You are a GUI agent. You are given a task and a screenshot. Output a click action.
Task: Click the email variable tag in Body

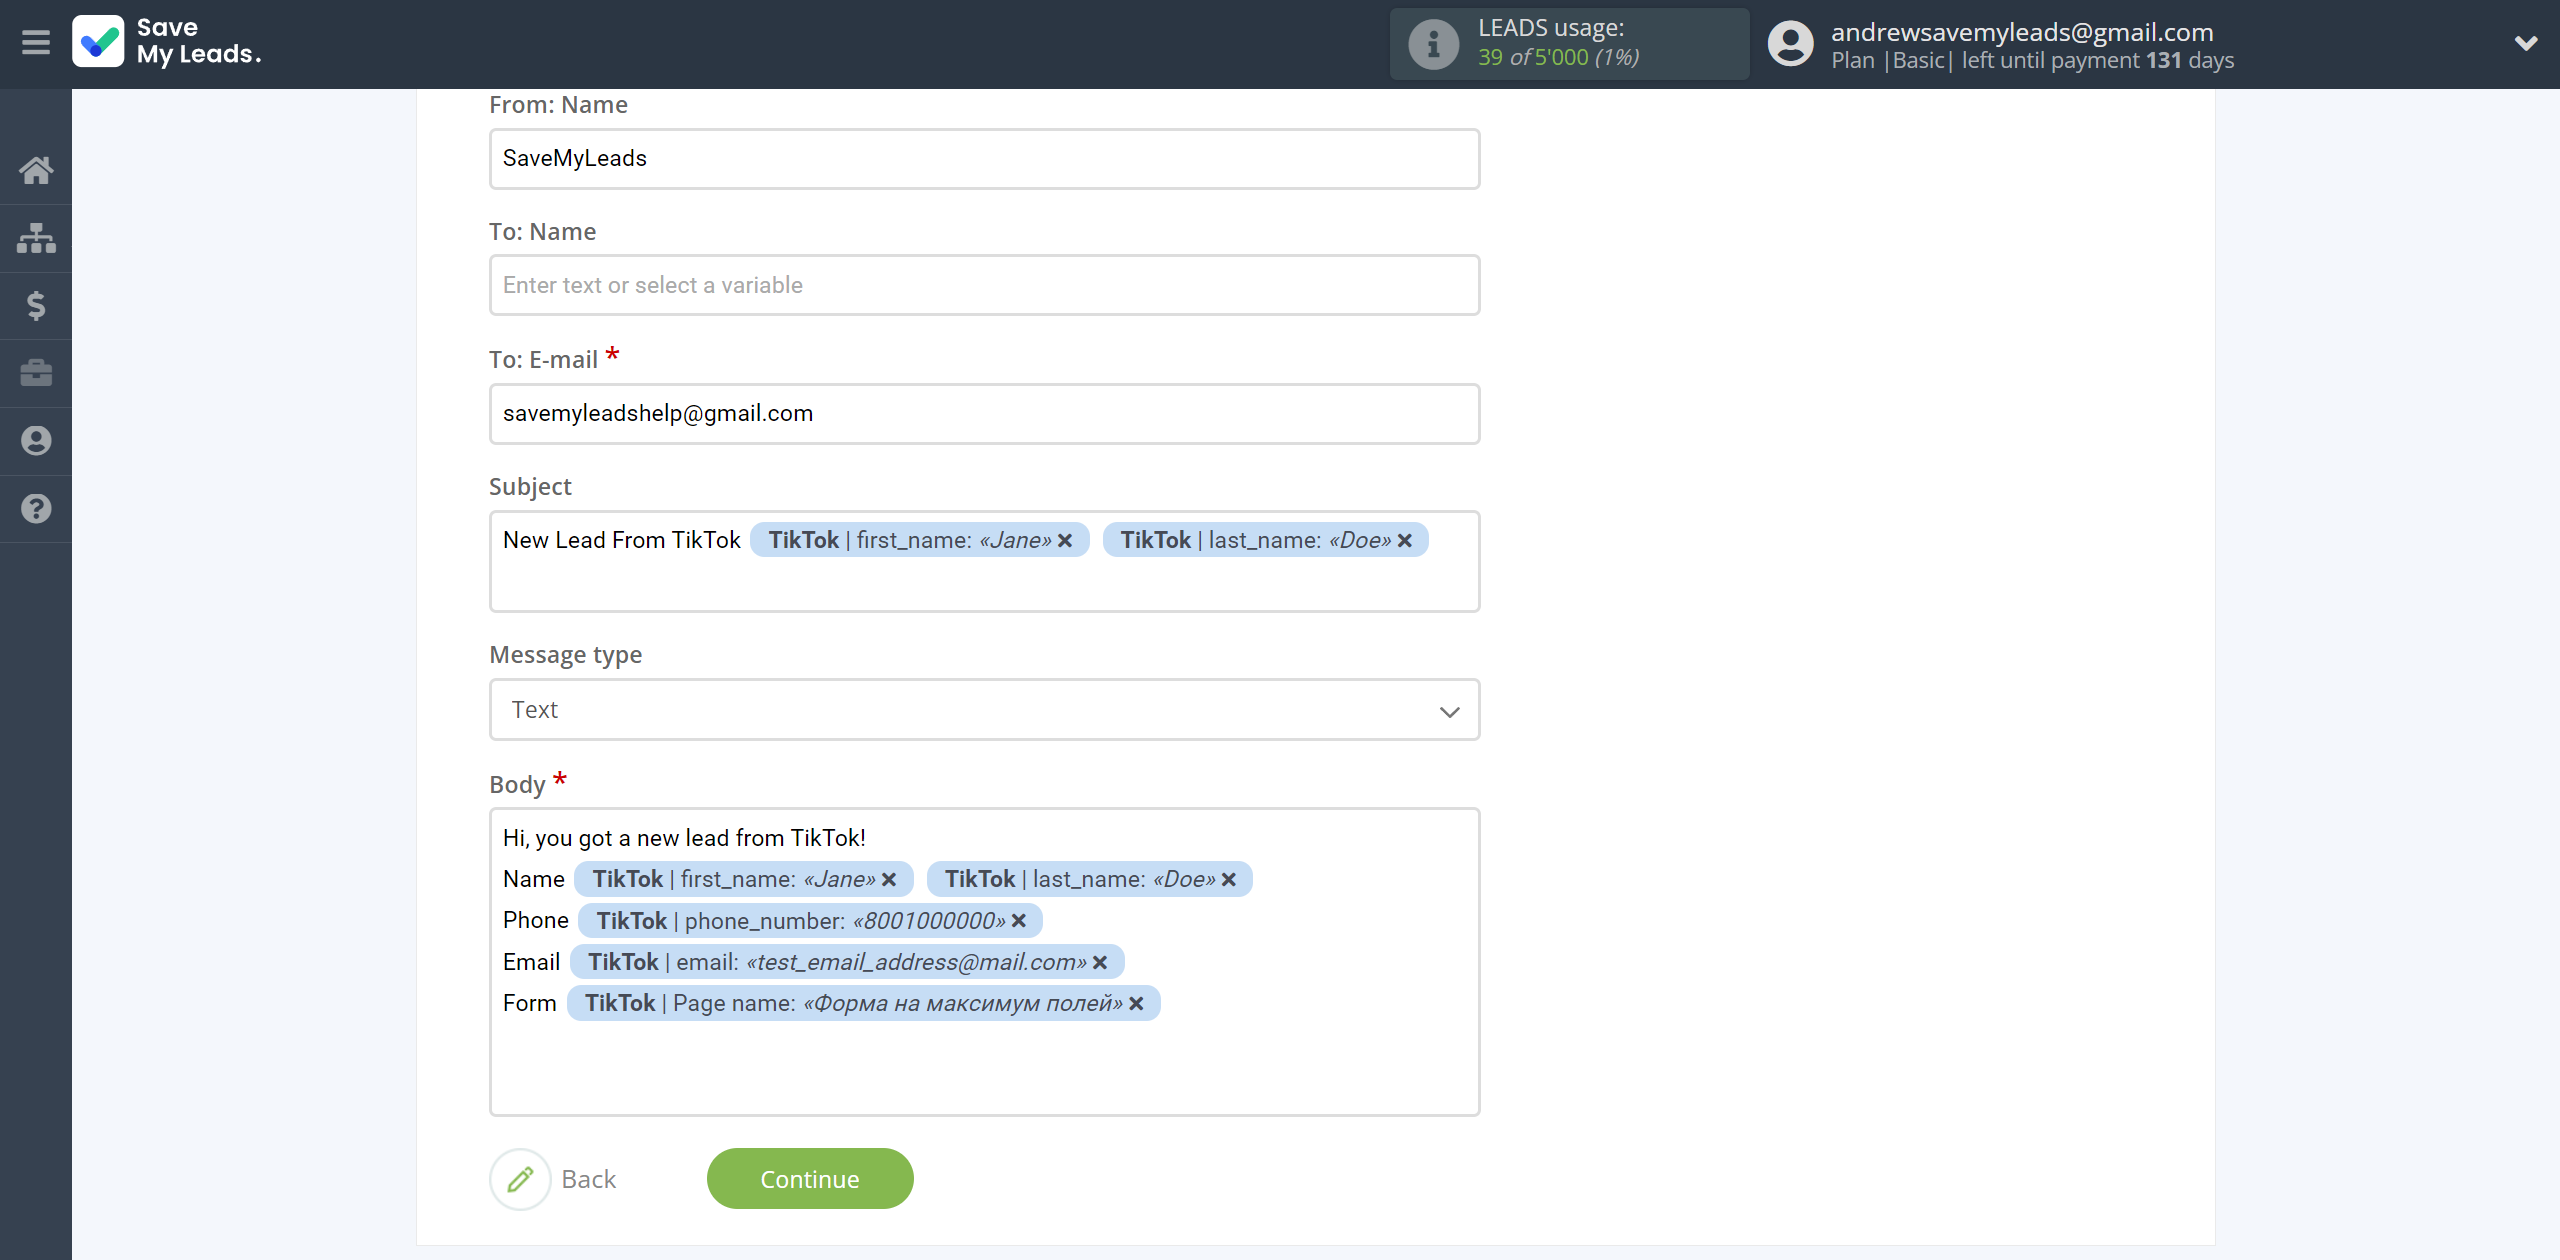point(847,963)
